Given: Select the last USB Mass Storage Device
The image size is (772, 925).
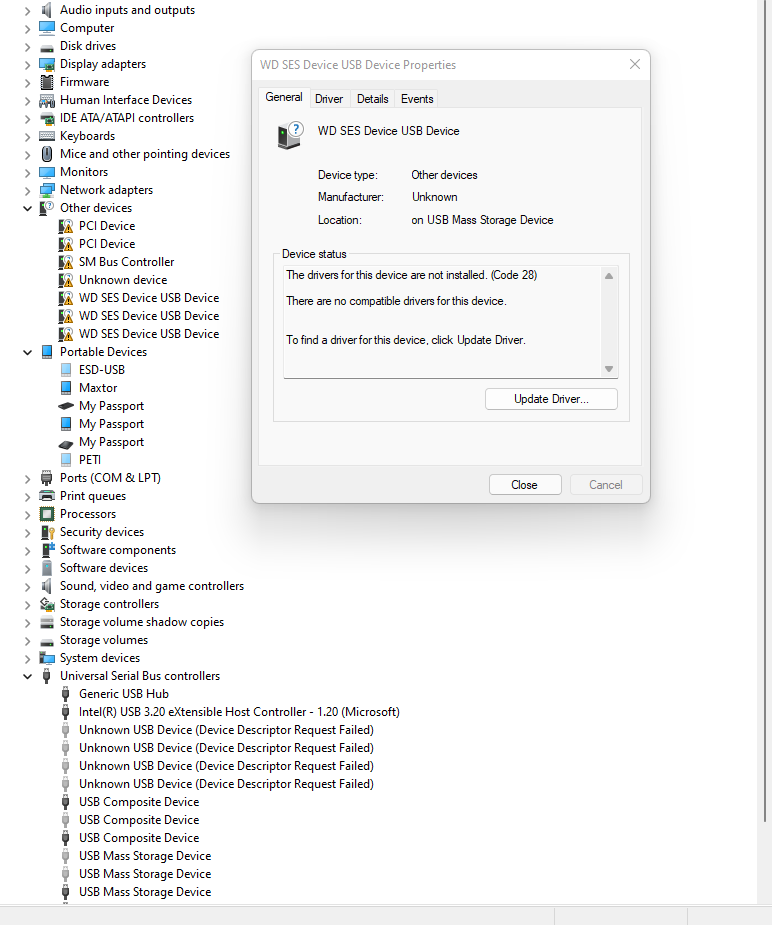Looking at the screenshot, I should (x=144, y=892).
